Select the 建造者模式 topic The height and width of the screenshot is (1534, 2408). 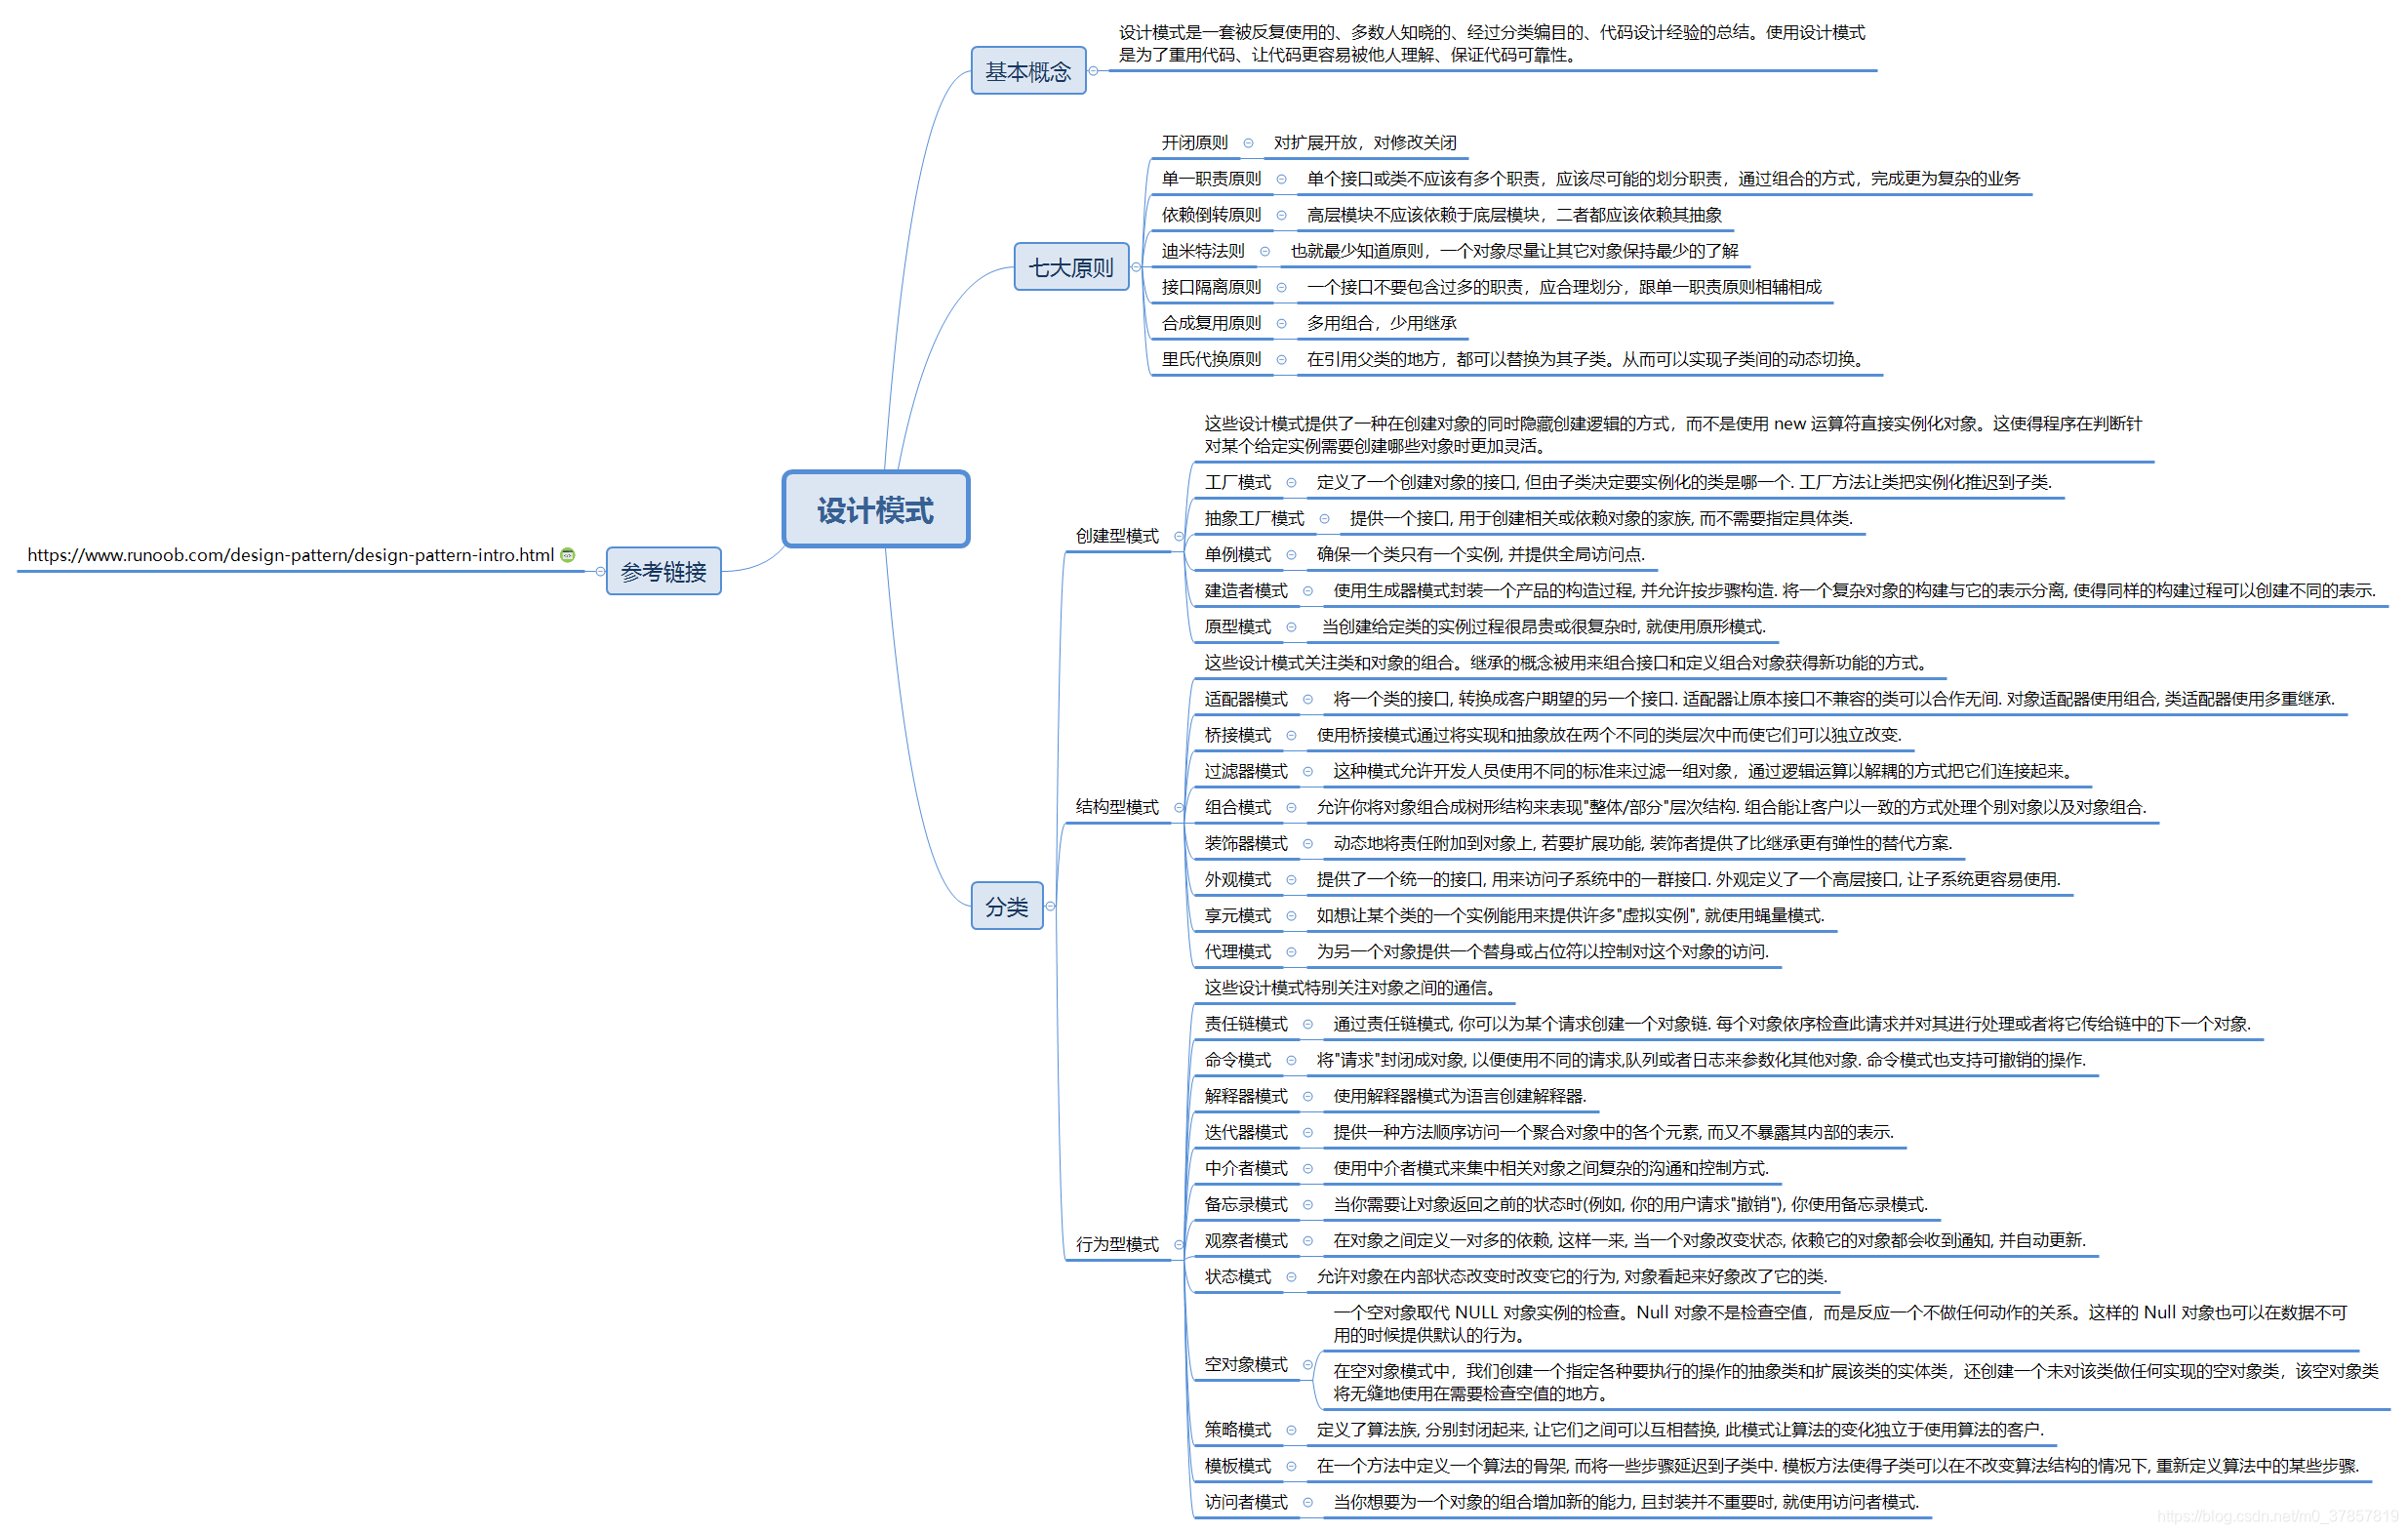[1246, 590]
